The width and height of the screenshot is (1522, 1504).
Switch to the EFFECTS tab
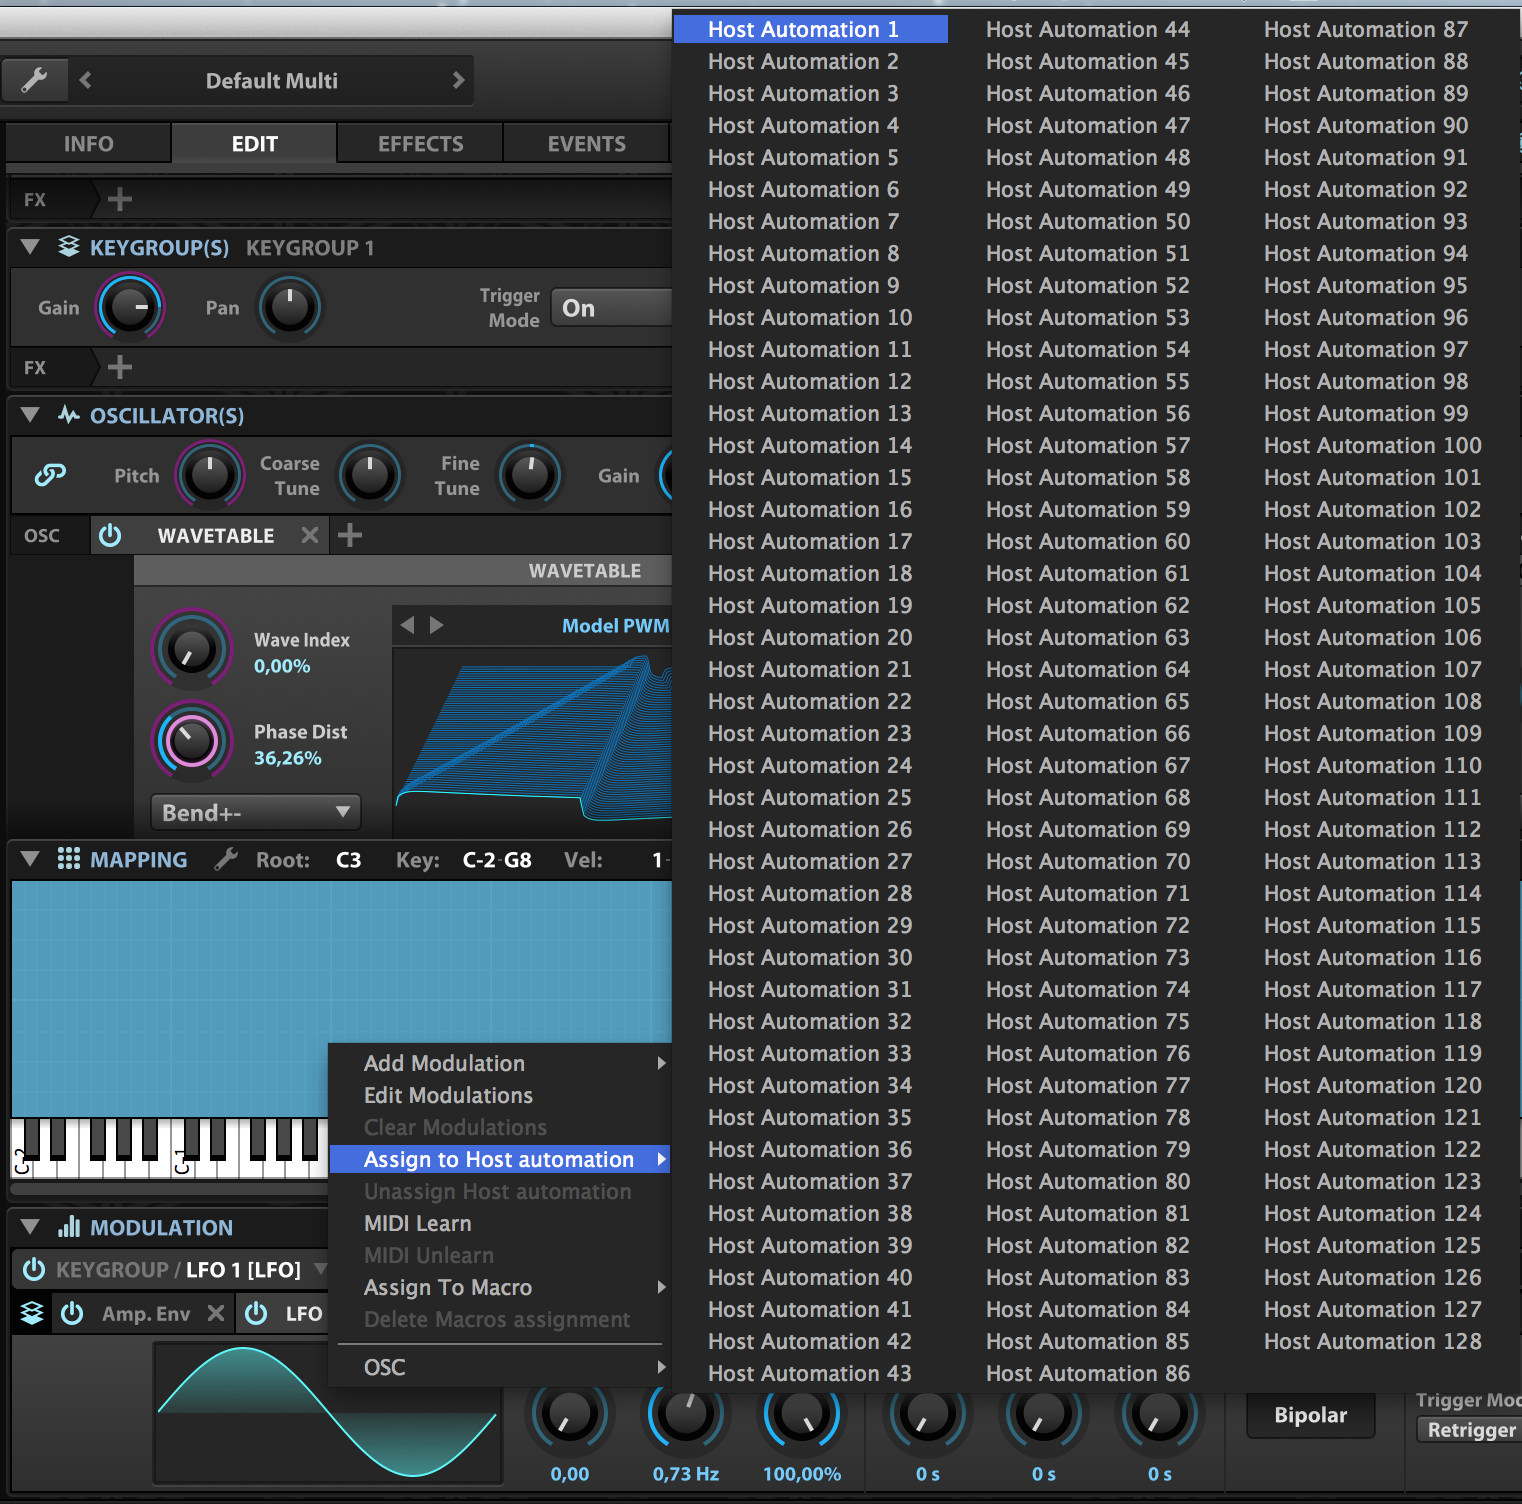tap(421, 144)
